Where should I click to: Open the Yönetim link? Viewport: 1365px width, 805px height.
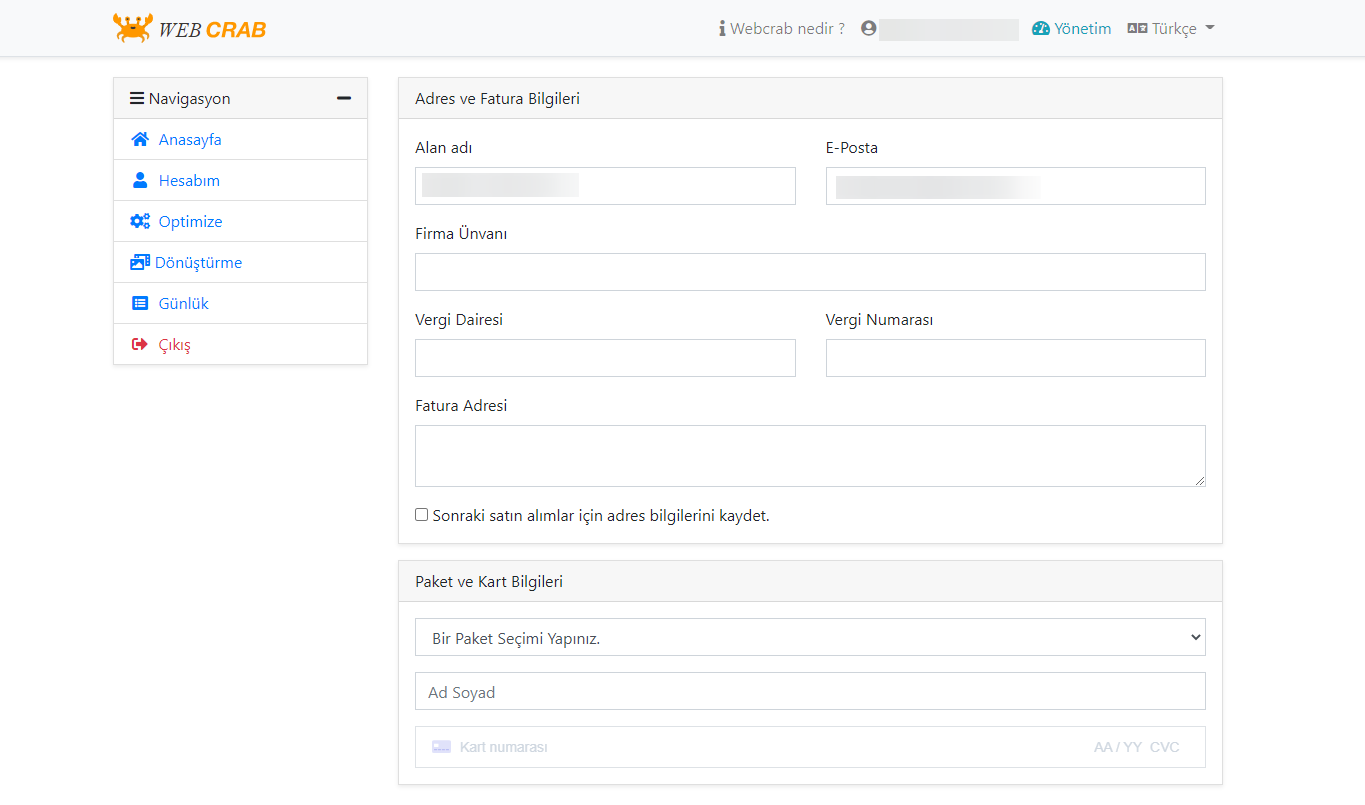(x=1071, y=28)
